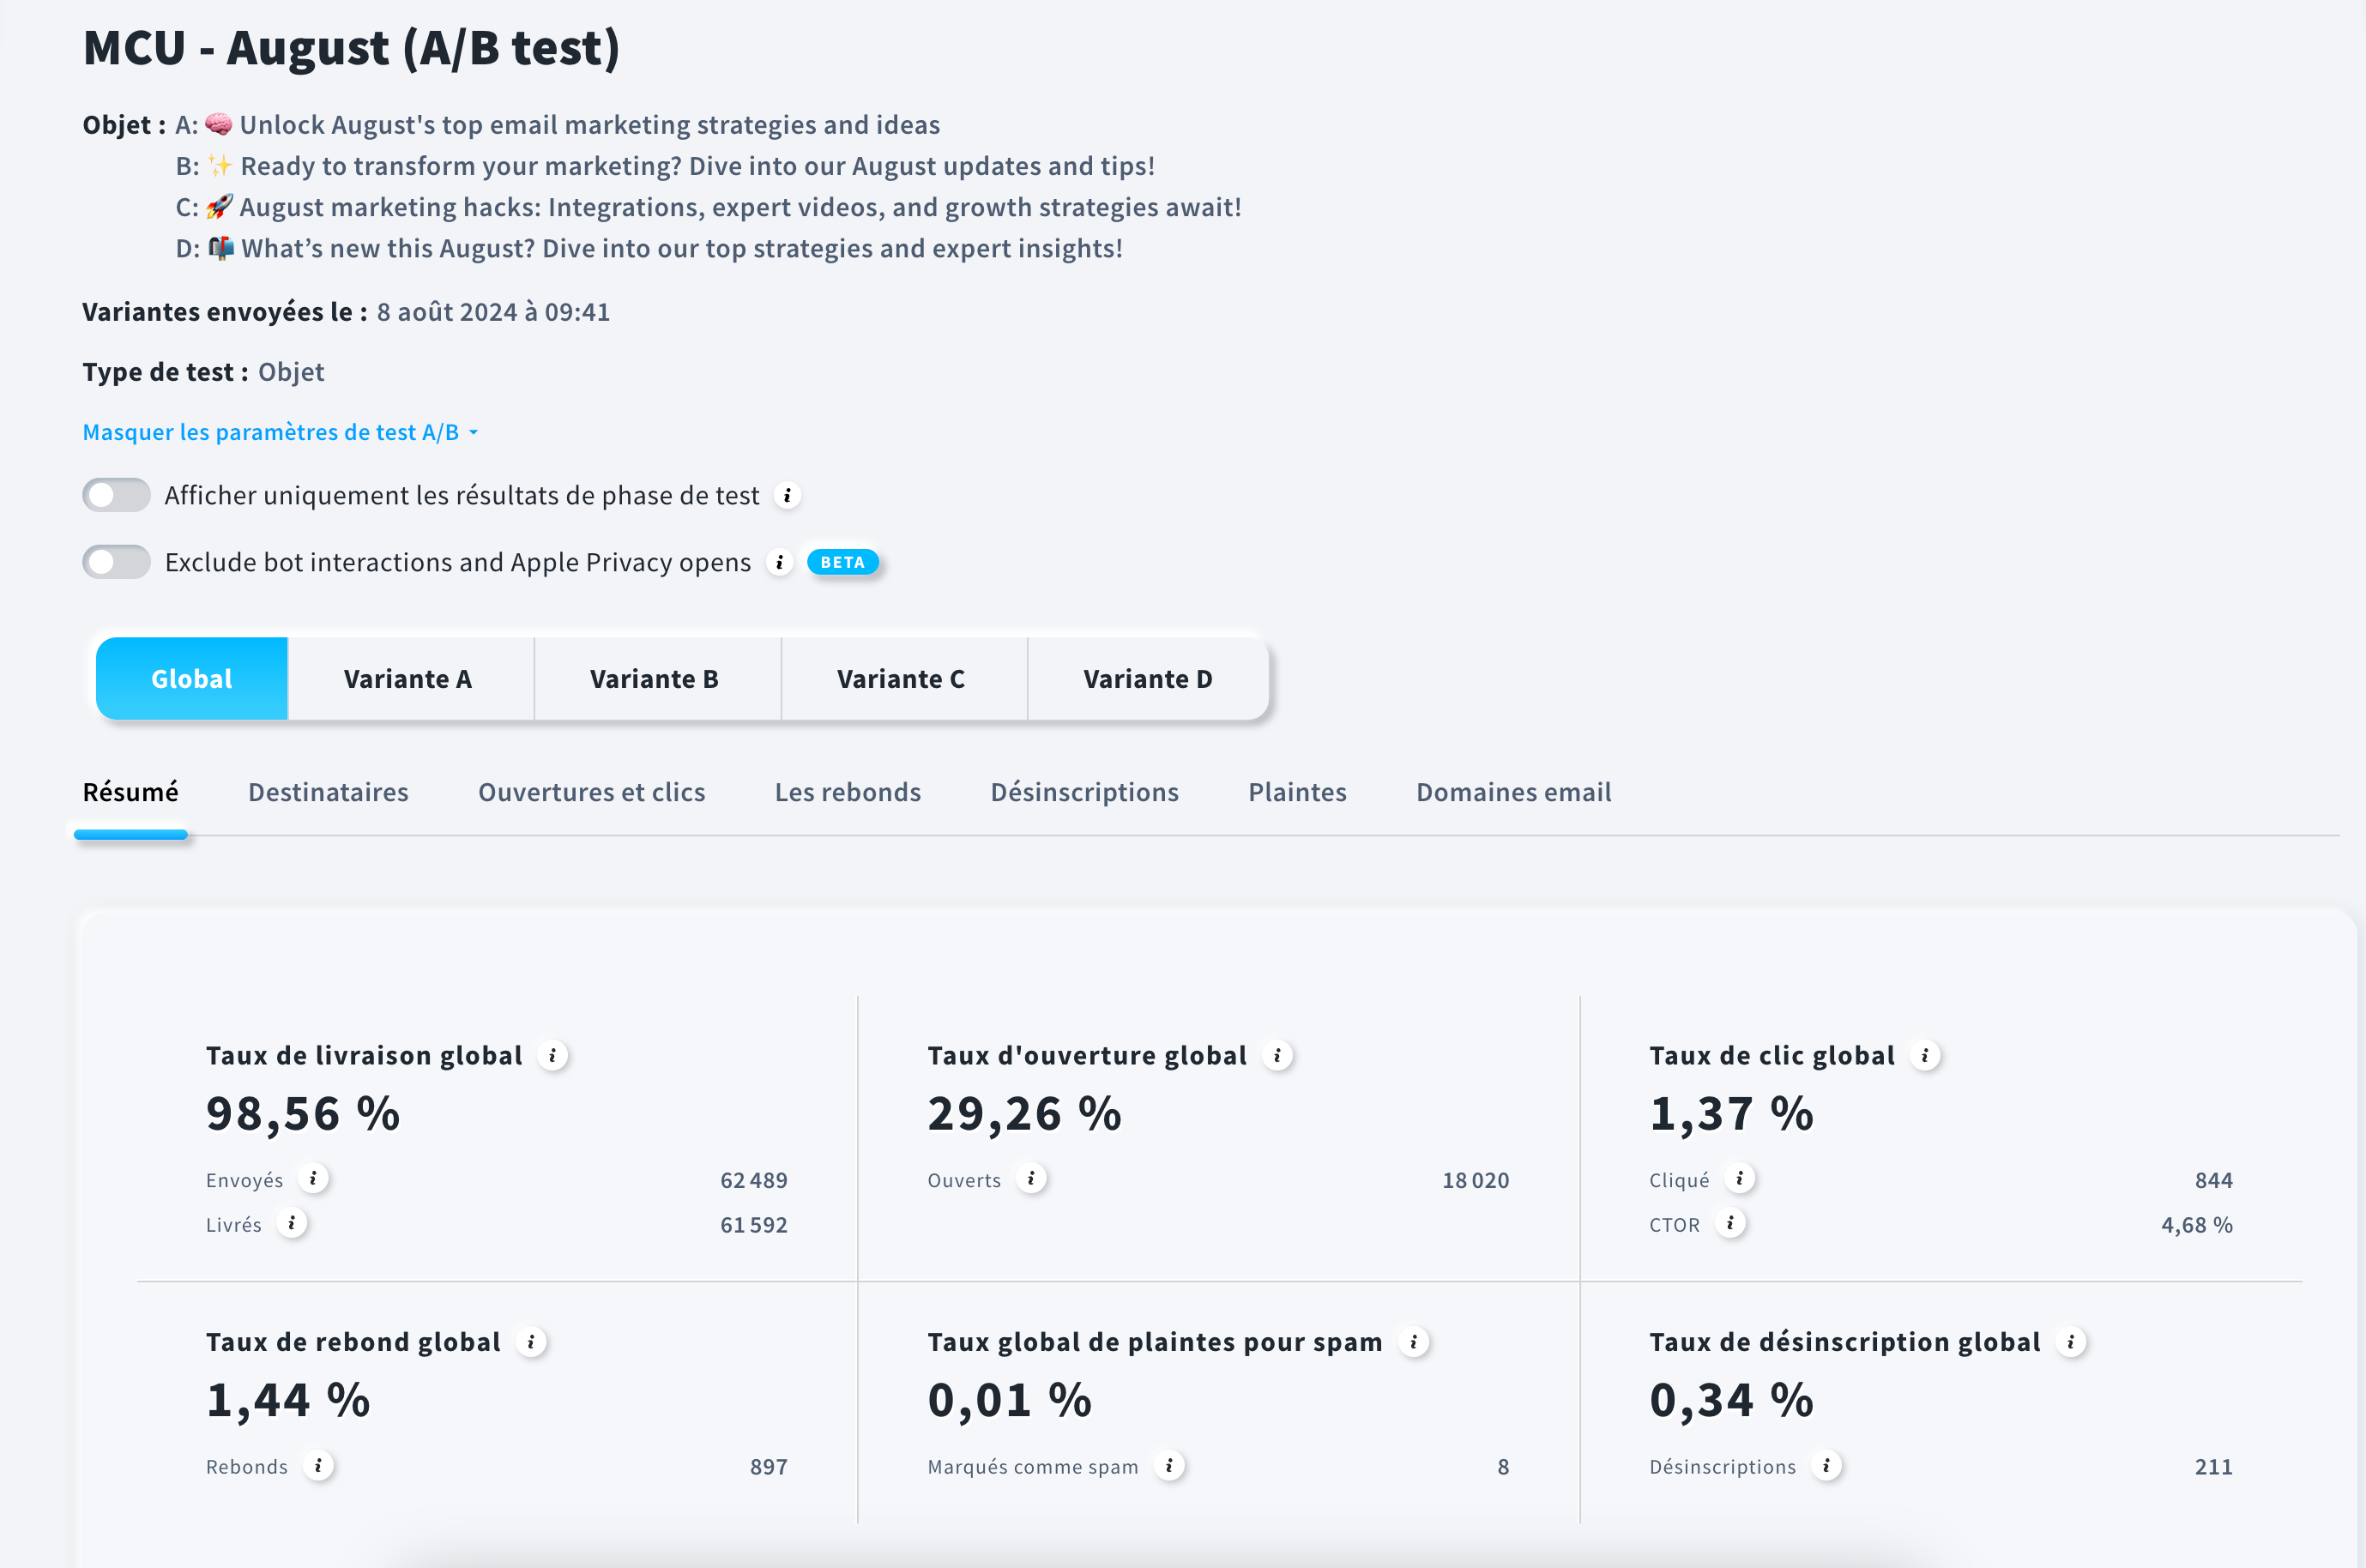2366x1568 pixels.
Task: Navigate to Ouvertures et clics
Action: click(592, 792)
